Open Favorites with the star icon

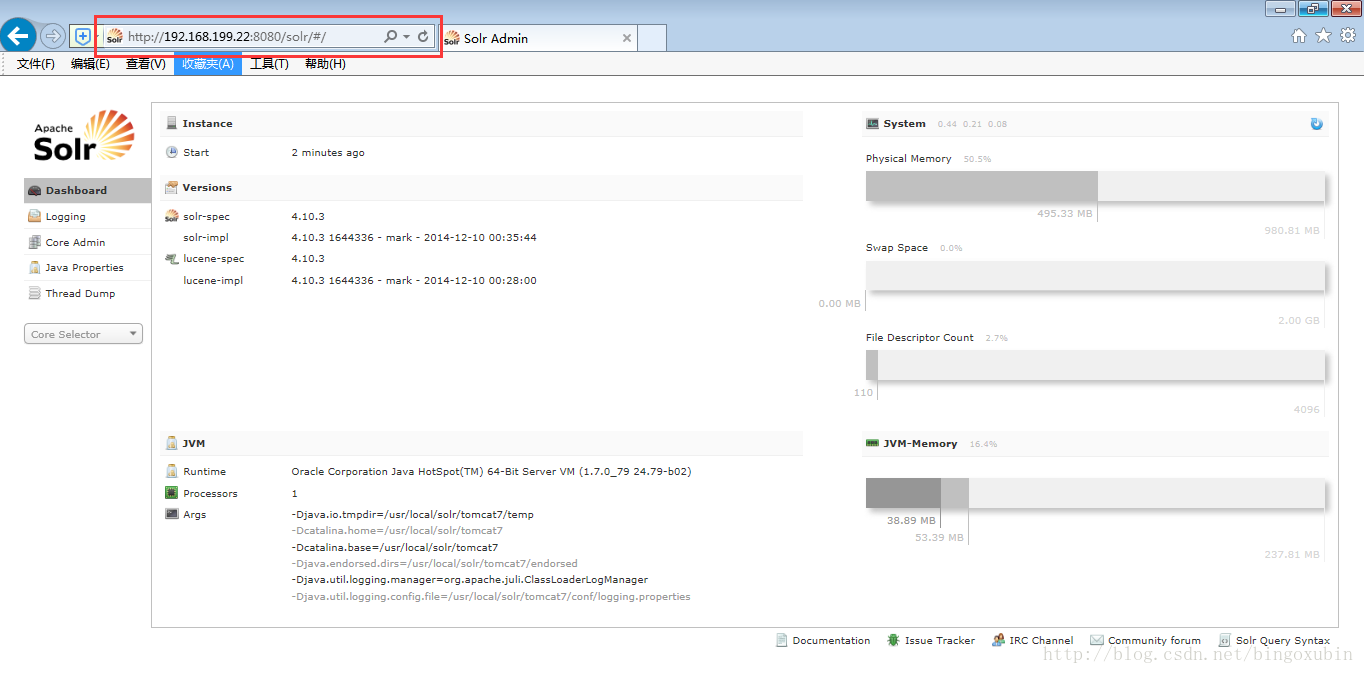coord(1323,36)
